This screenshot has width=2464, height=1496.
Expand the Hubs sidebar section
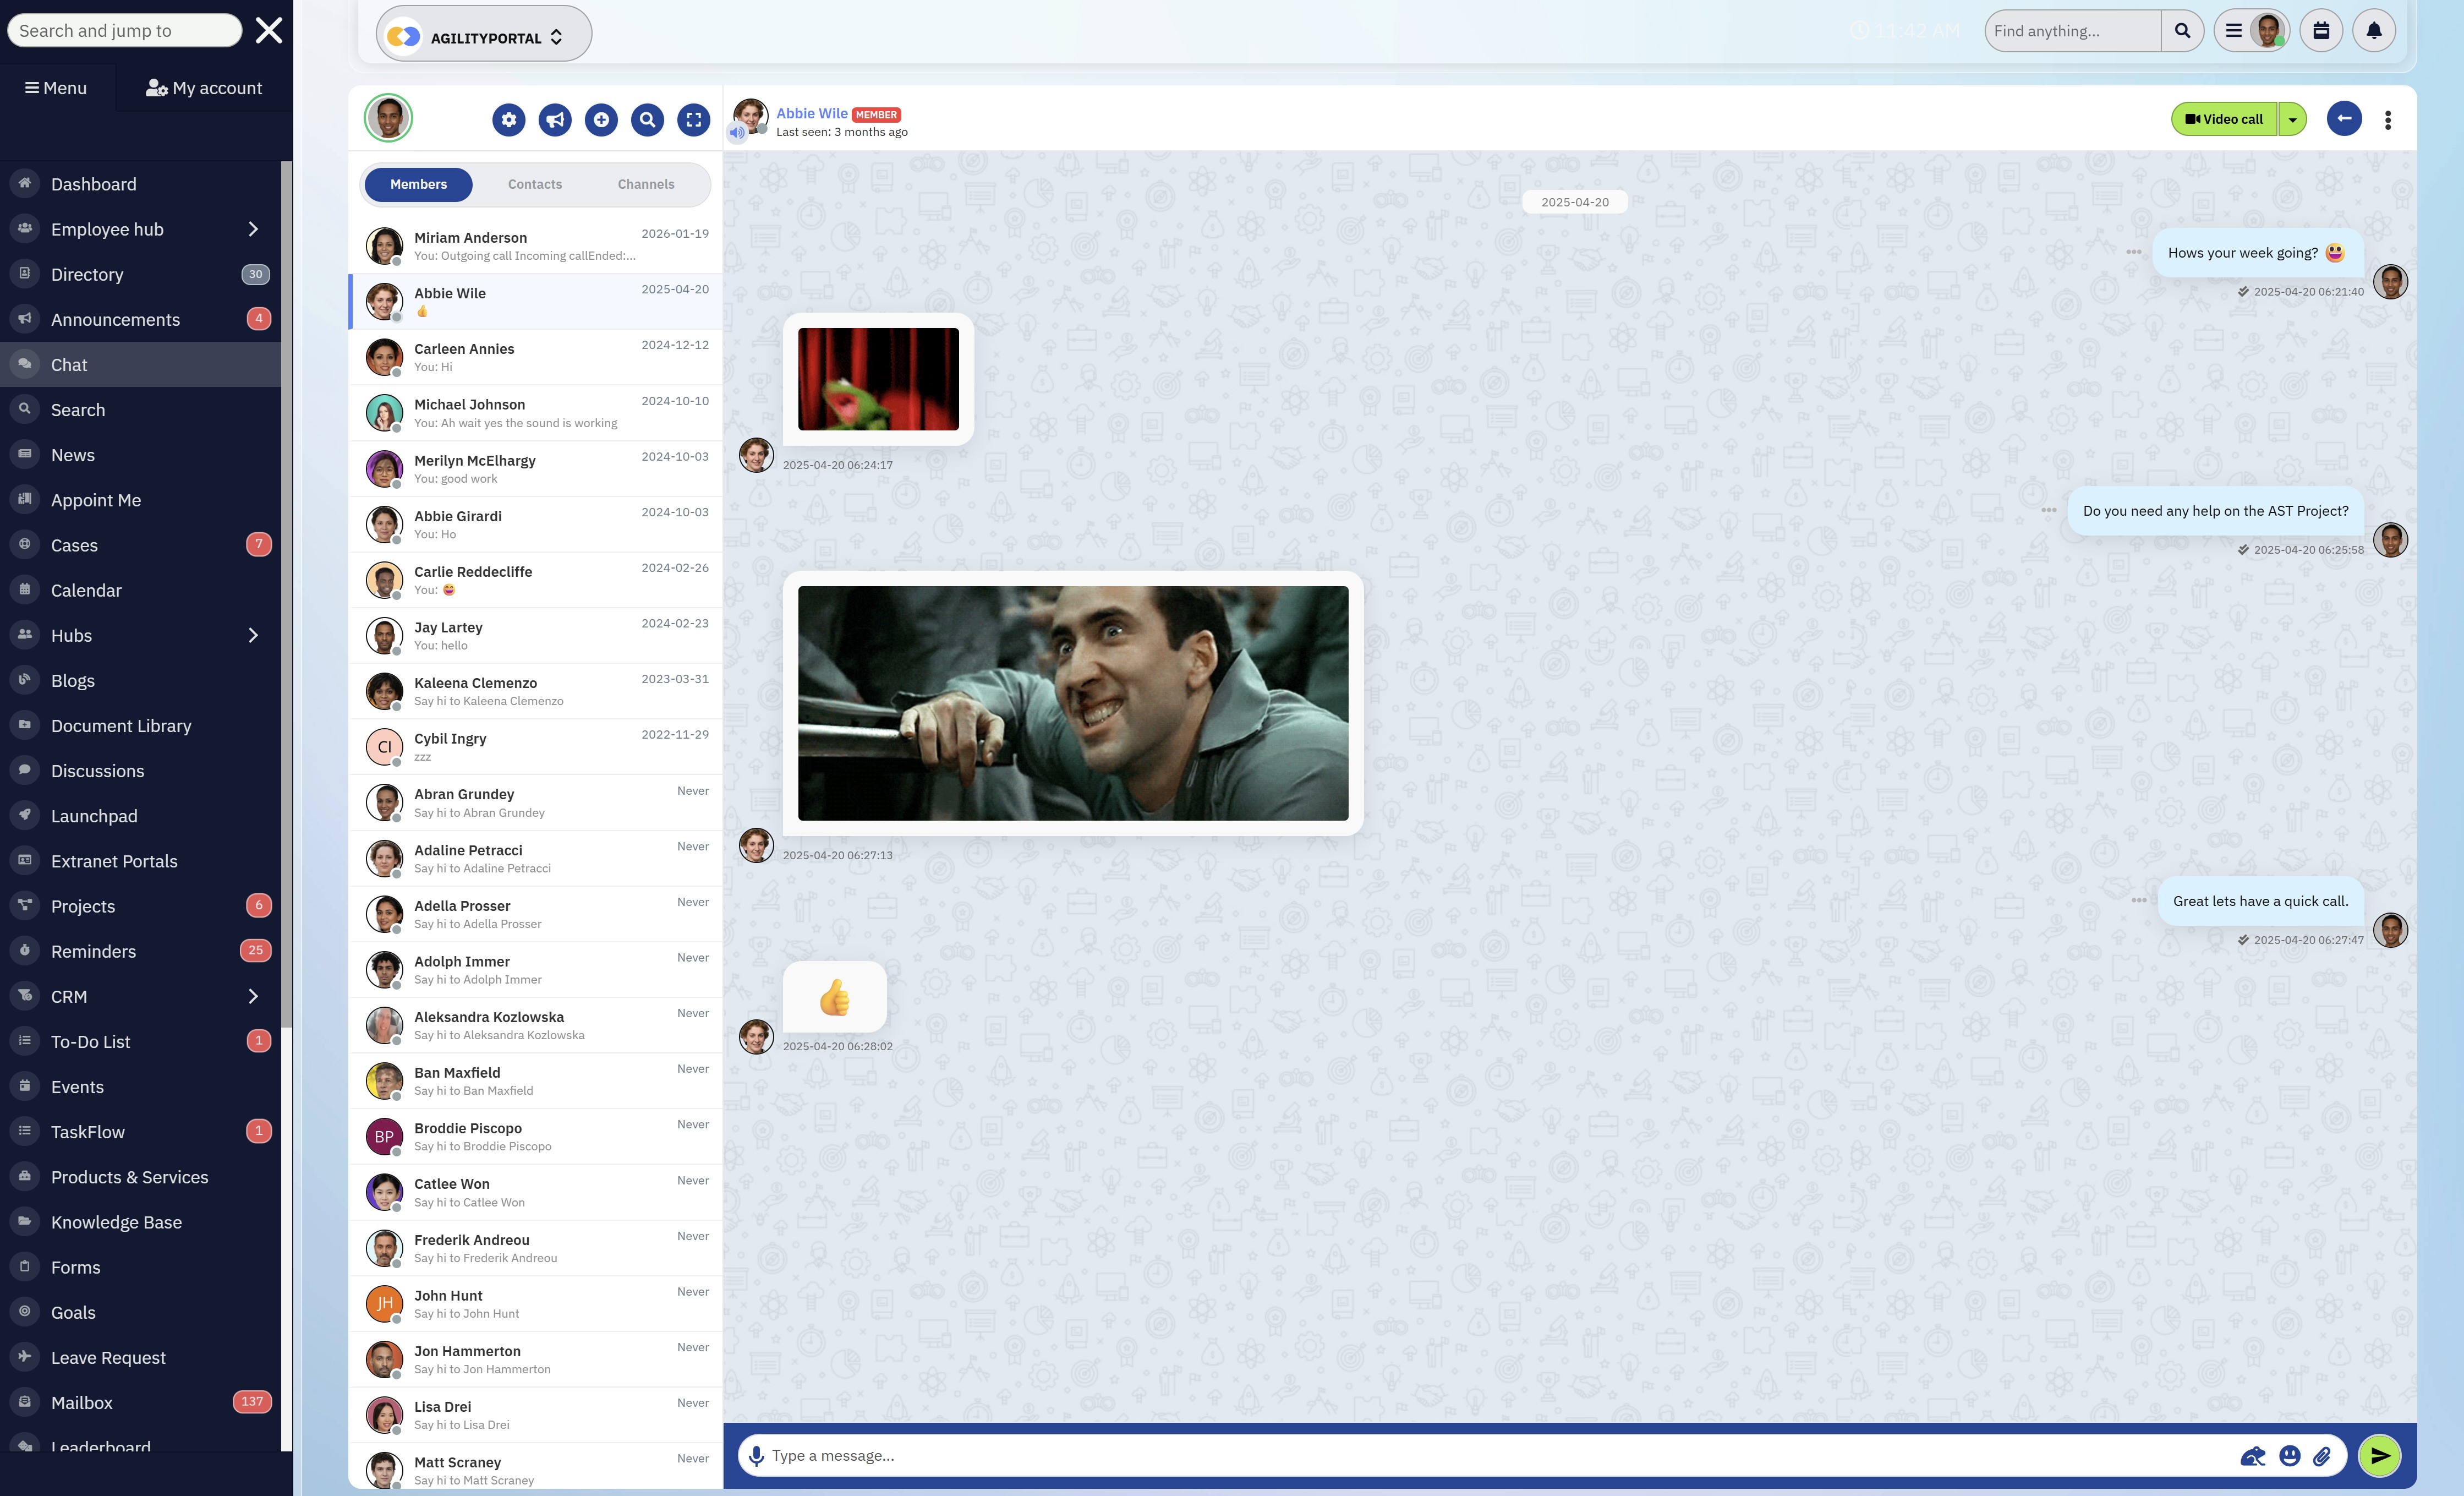point(252,635)
